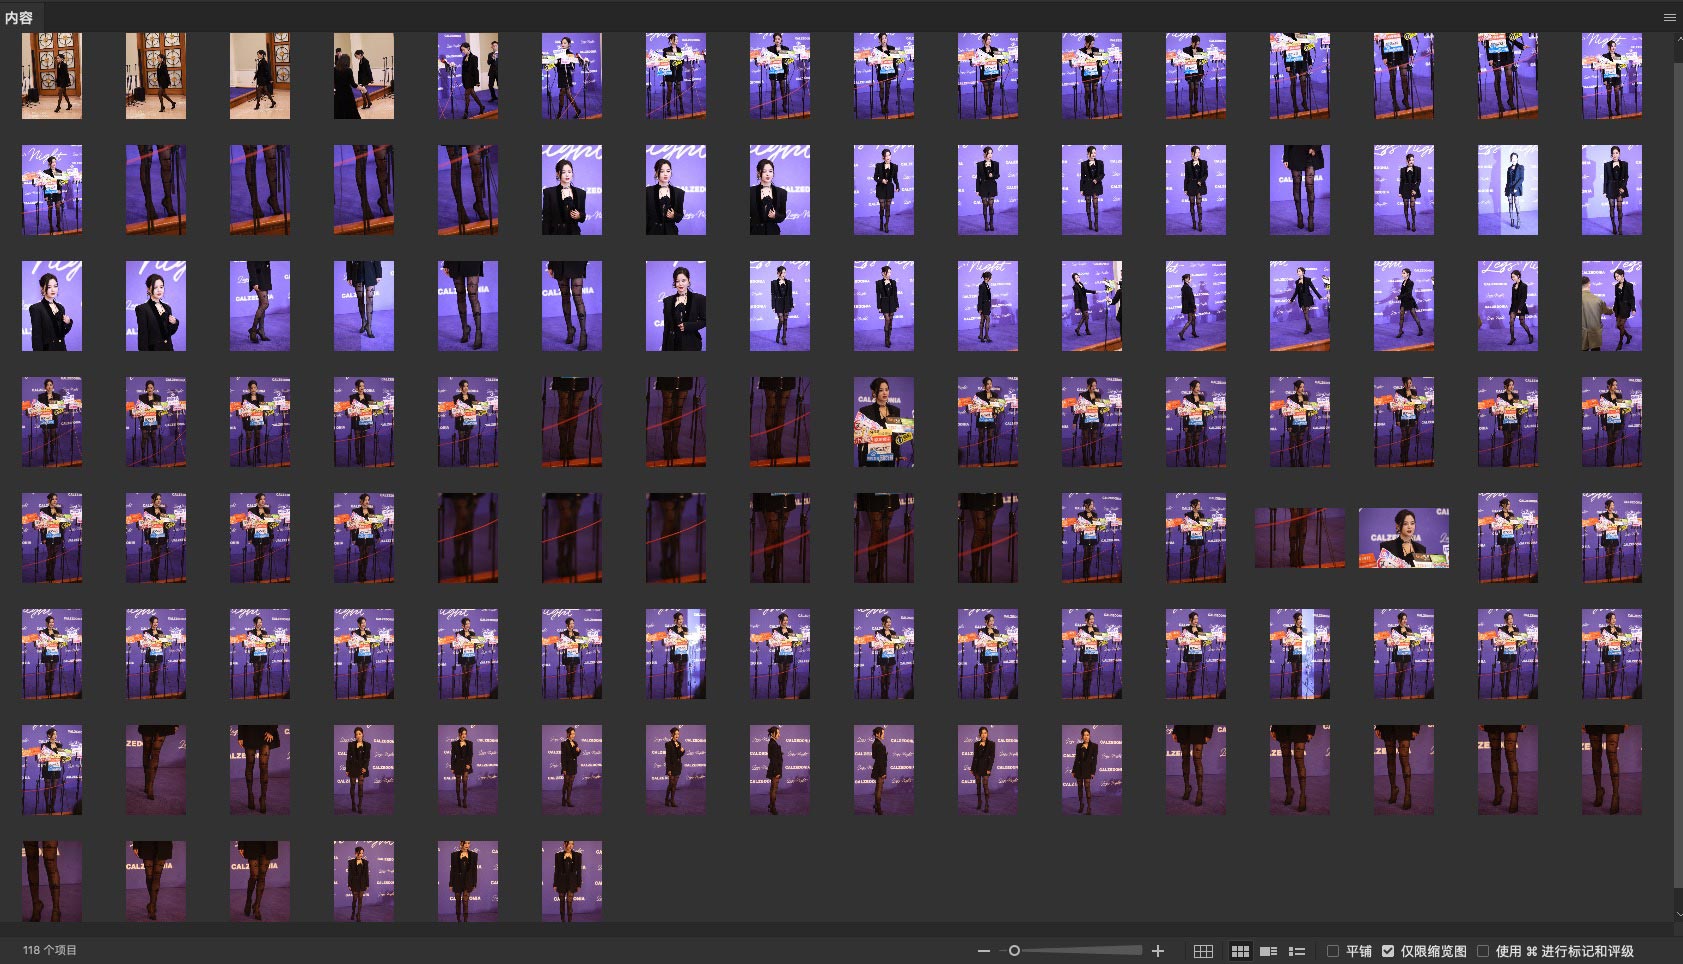Click the minus icon to shrink thumbnails

coord(984,951)
